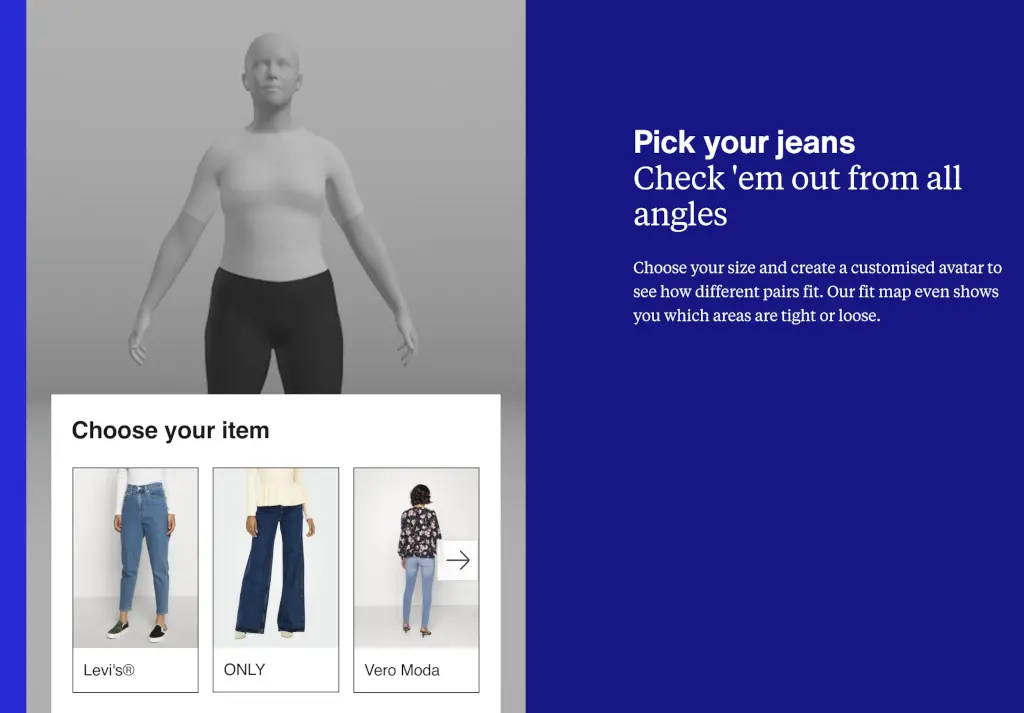
Task: Click the avatar's right hand
Action: 138,345
